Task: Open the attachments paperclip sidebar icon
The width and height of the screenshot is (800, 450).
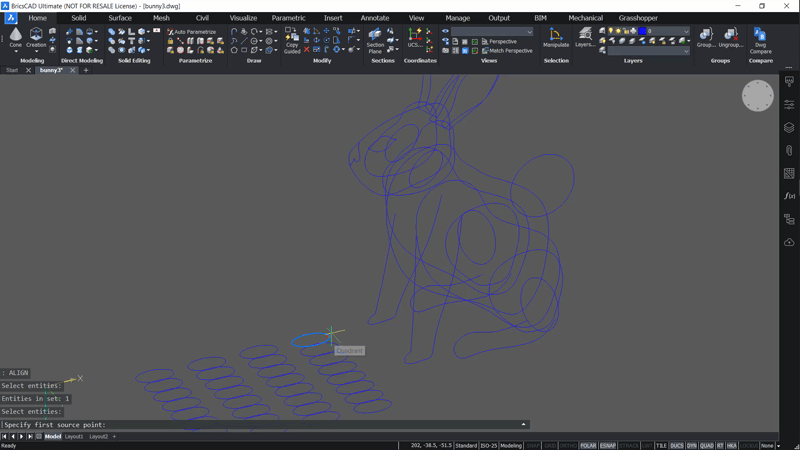Action: pyautogui.click(x=789, y=151)
